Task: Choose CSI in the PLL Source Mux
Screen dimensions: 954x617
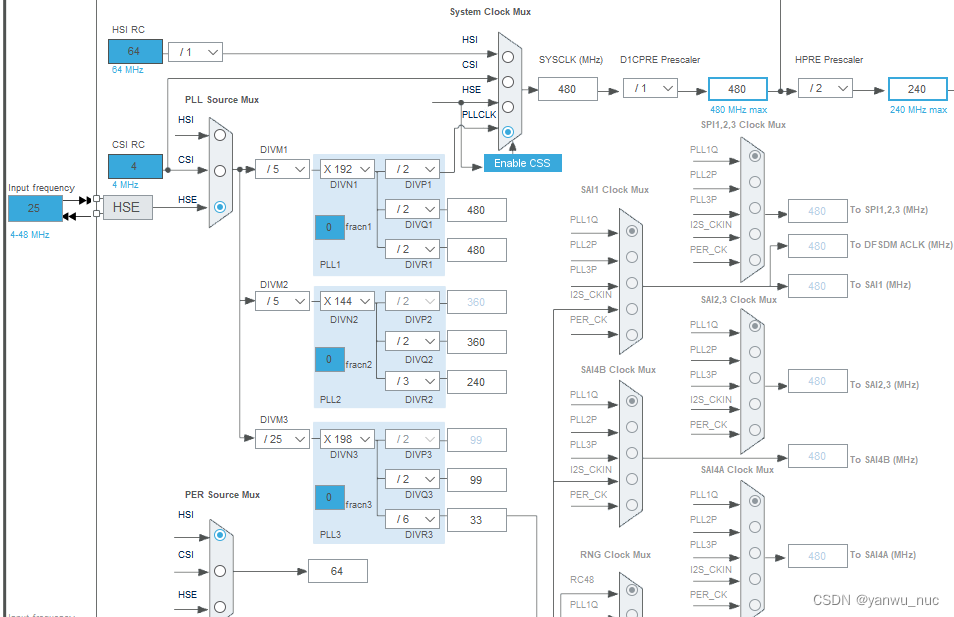Action: tap(220, 171)
